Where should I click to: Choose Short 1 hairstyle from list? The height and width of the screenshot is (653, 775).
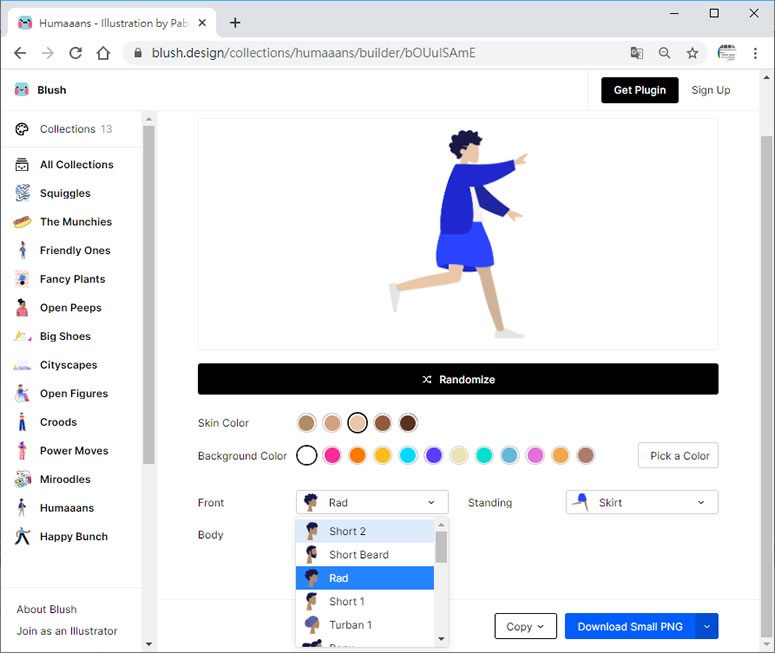[365, 602]
